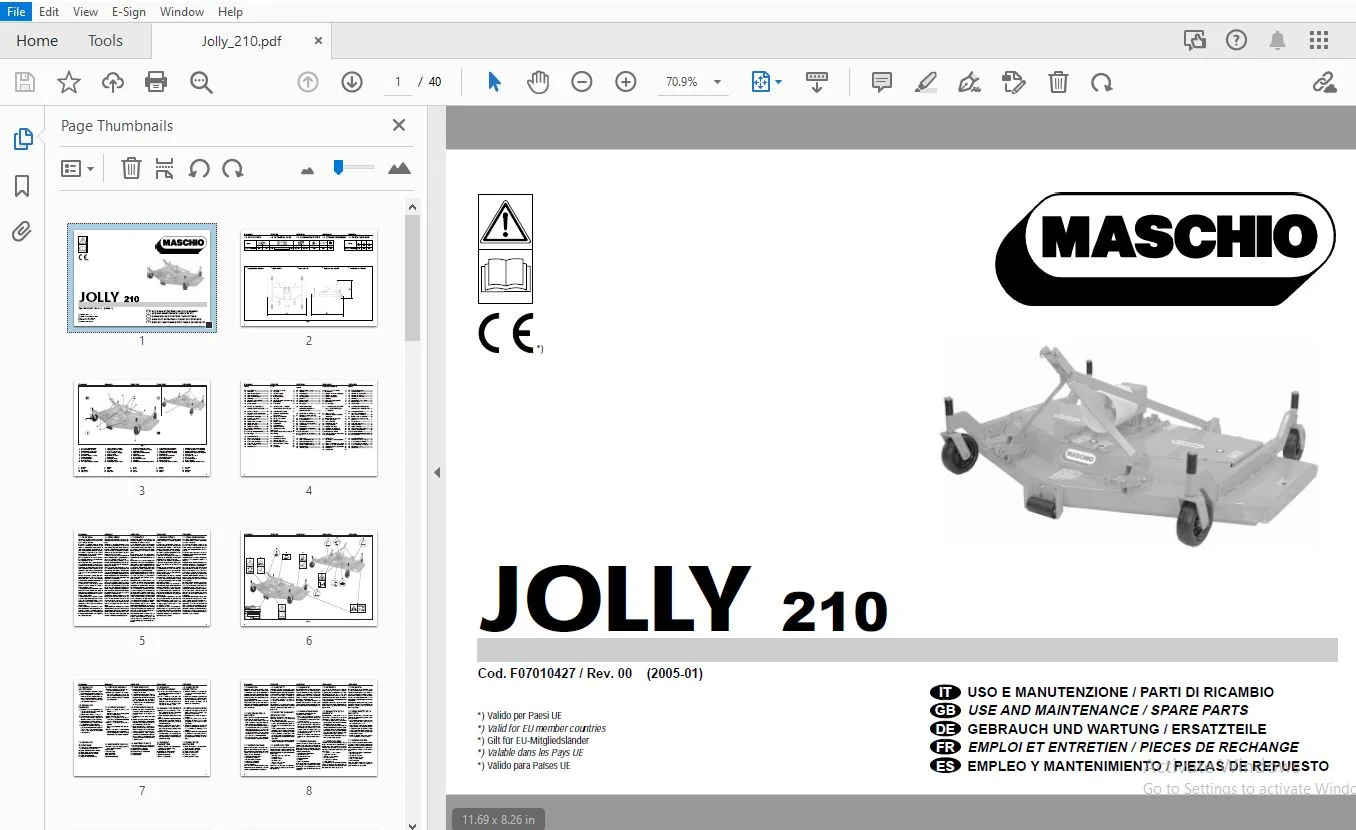Select page 2 thumbnail
Screen dimensions: 1356x830
(x=309, y=278)
